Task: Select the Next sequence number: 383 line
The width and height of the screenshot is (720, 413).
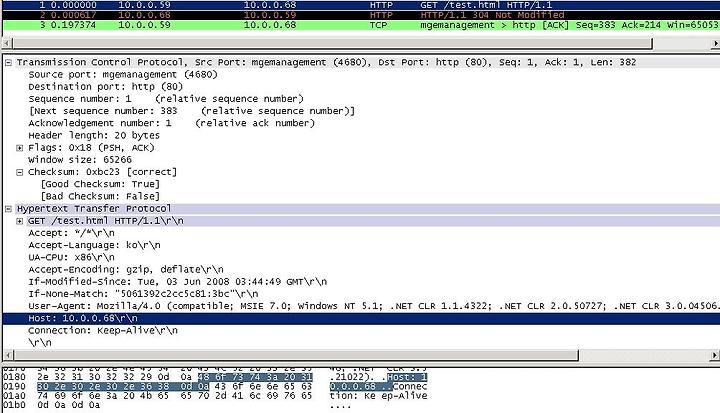Action: [192, 111]
